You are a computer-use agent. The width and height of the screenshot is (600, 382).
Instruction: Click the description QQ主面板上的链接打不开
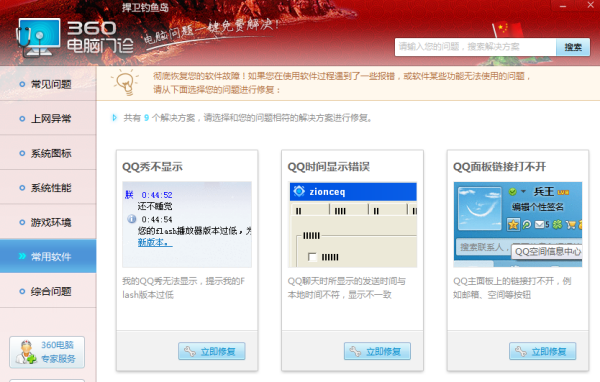[x=512, y=288]
